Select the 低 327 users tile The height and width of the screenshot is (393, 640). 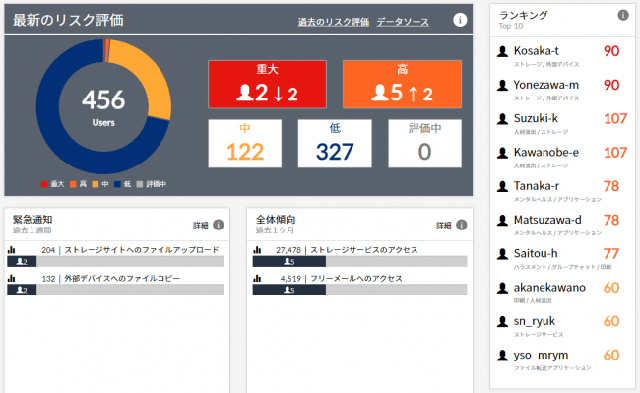[335, 143]
